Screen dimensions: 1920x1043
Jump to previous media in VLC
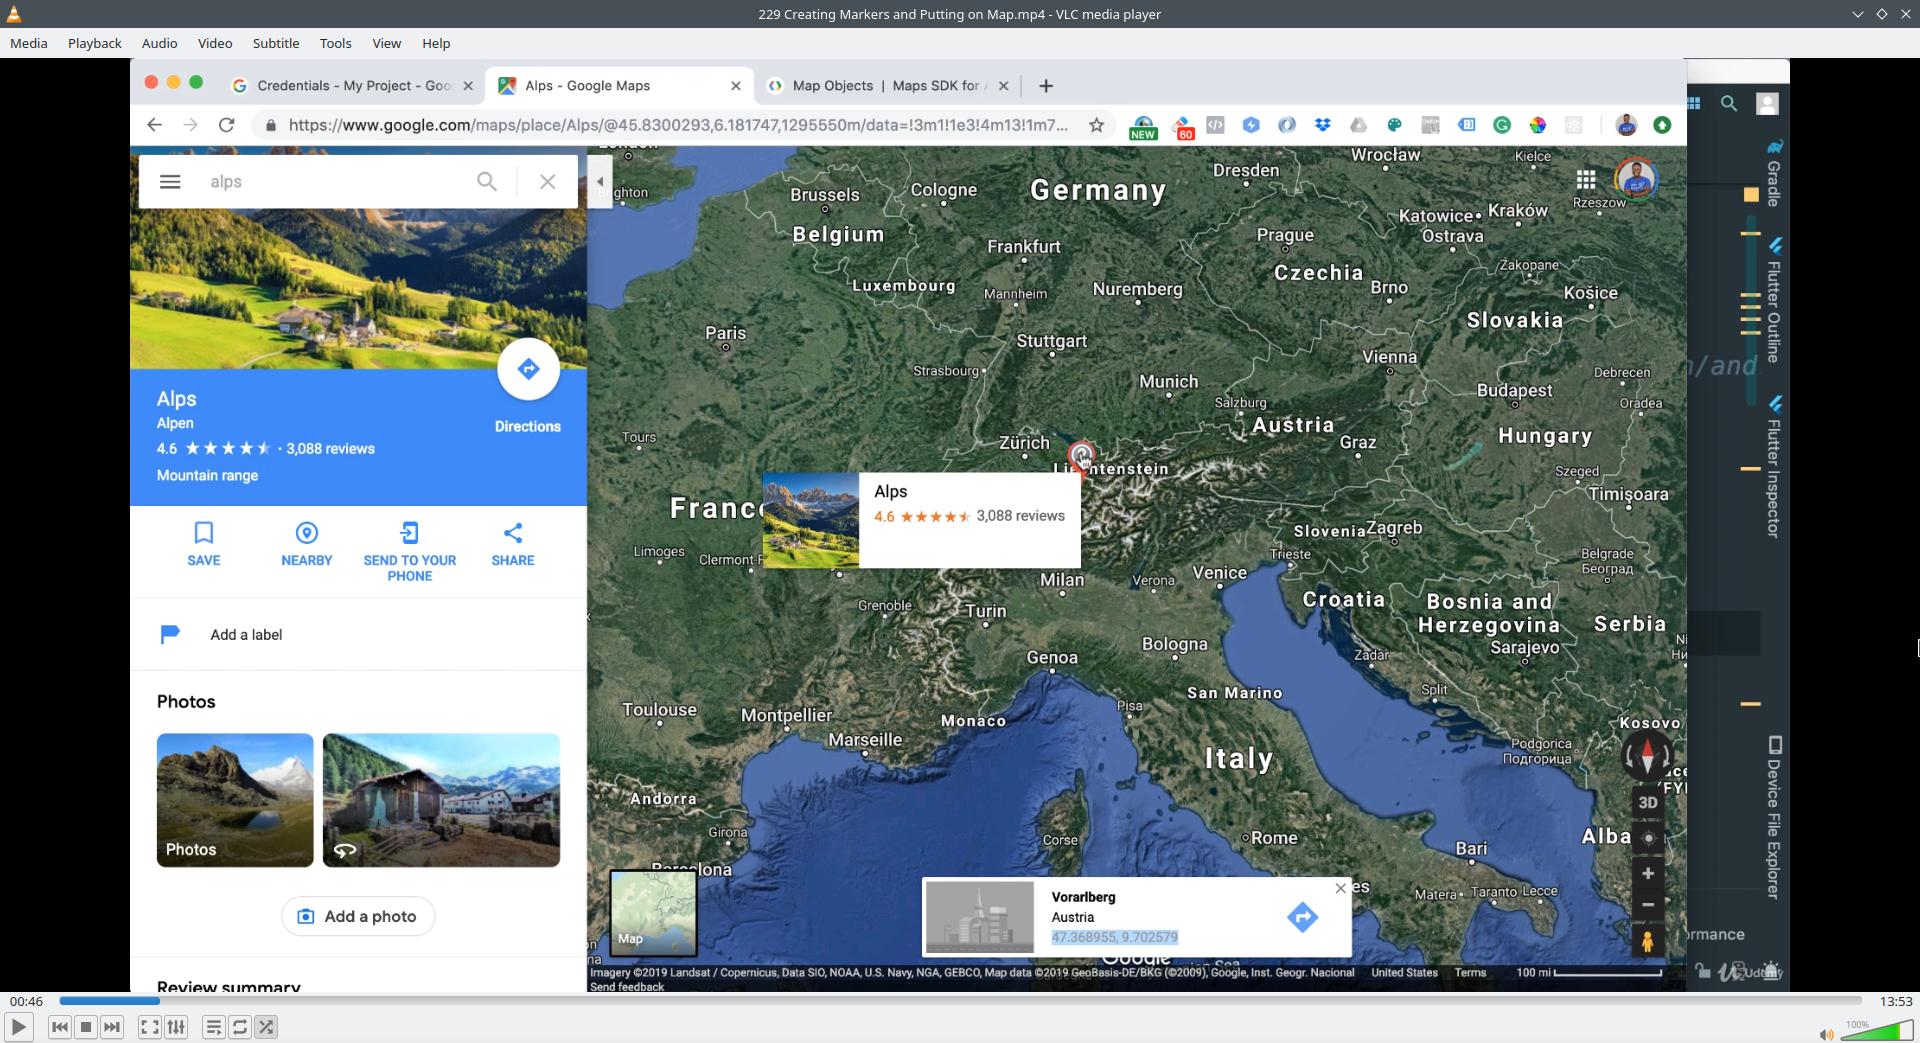60,1027
